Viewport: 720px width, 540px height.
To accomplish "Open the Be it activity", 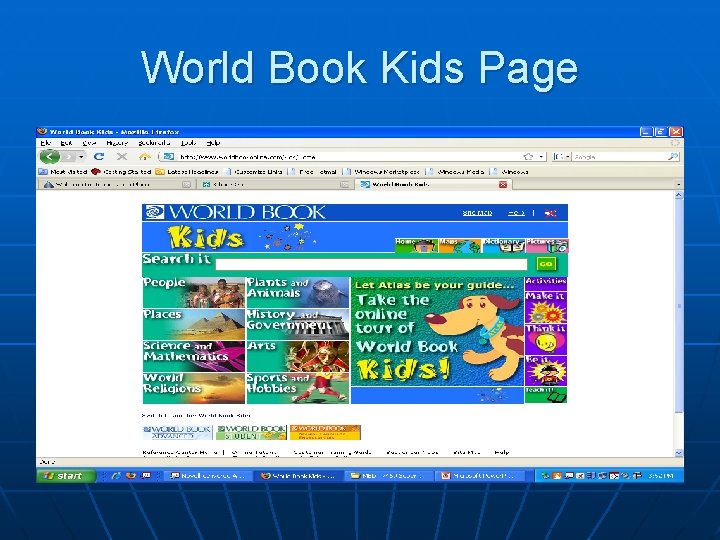I will 546,371.
